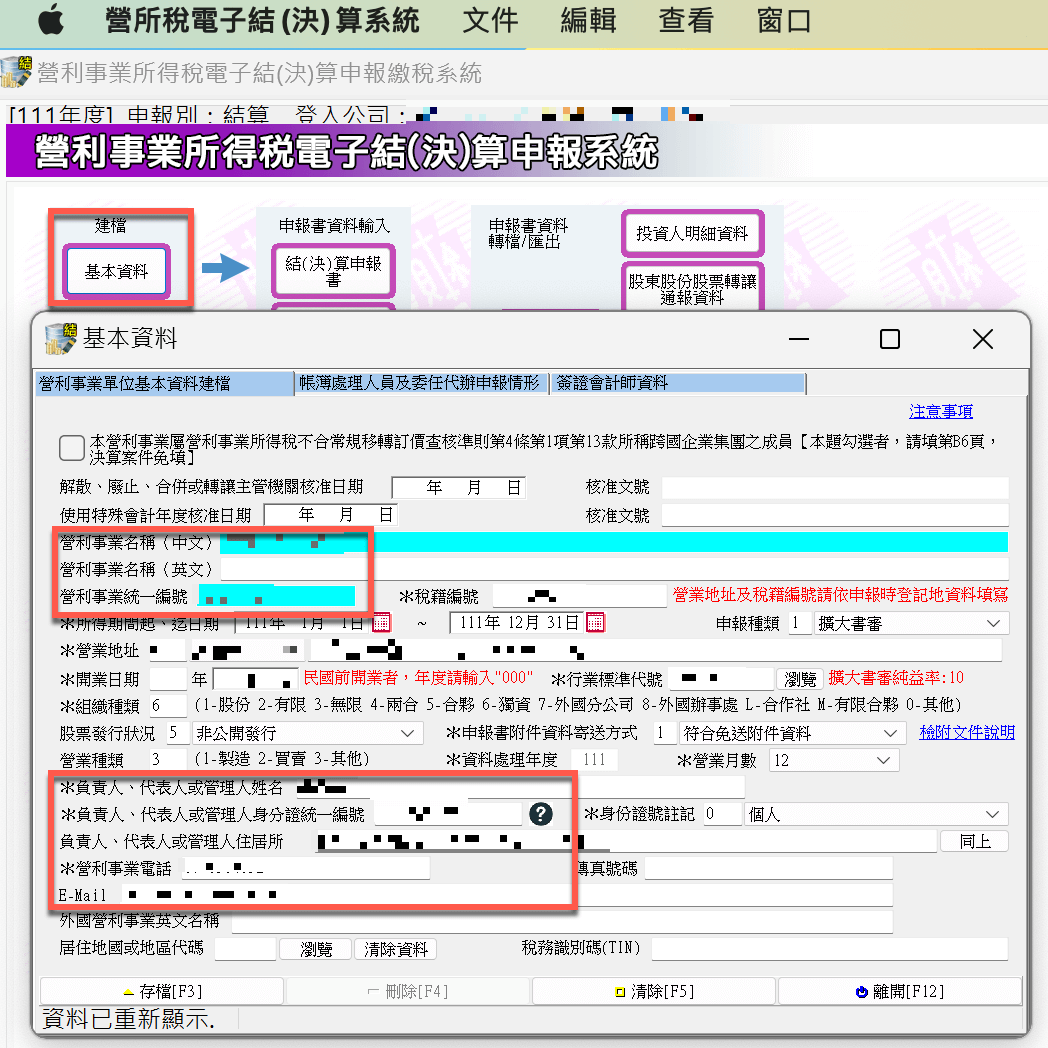
Task: Open the 檢附文件說明 link
Action: (966, 733)
